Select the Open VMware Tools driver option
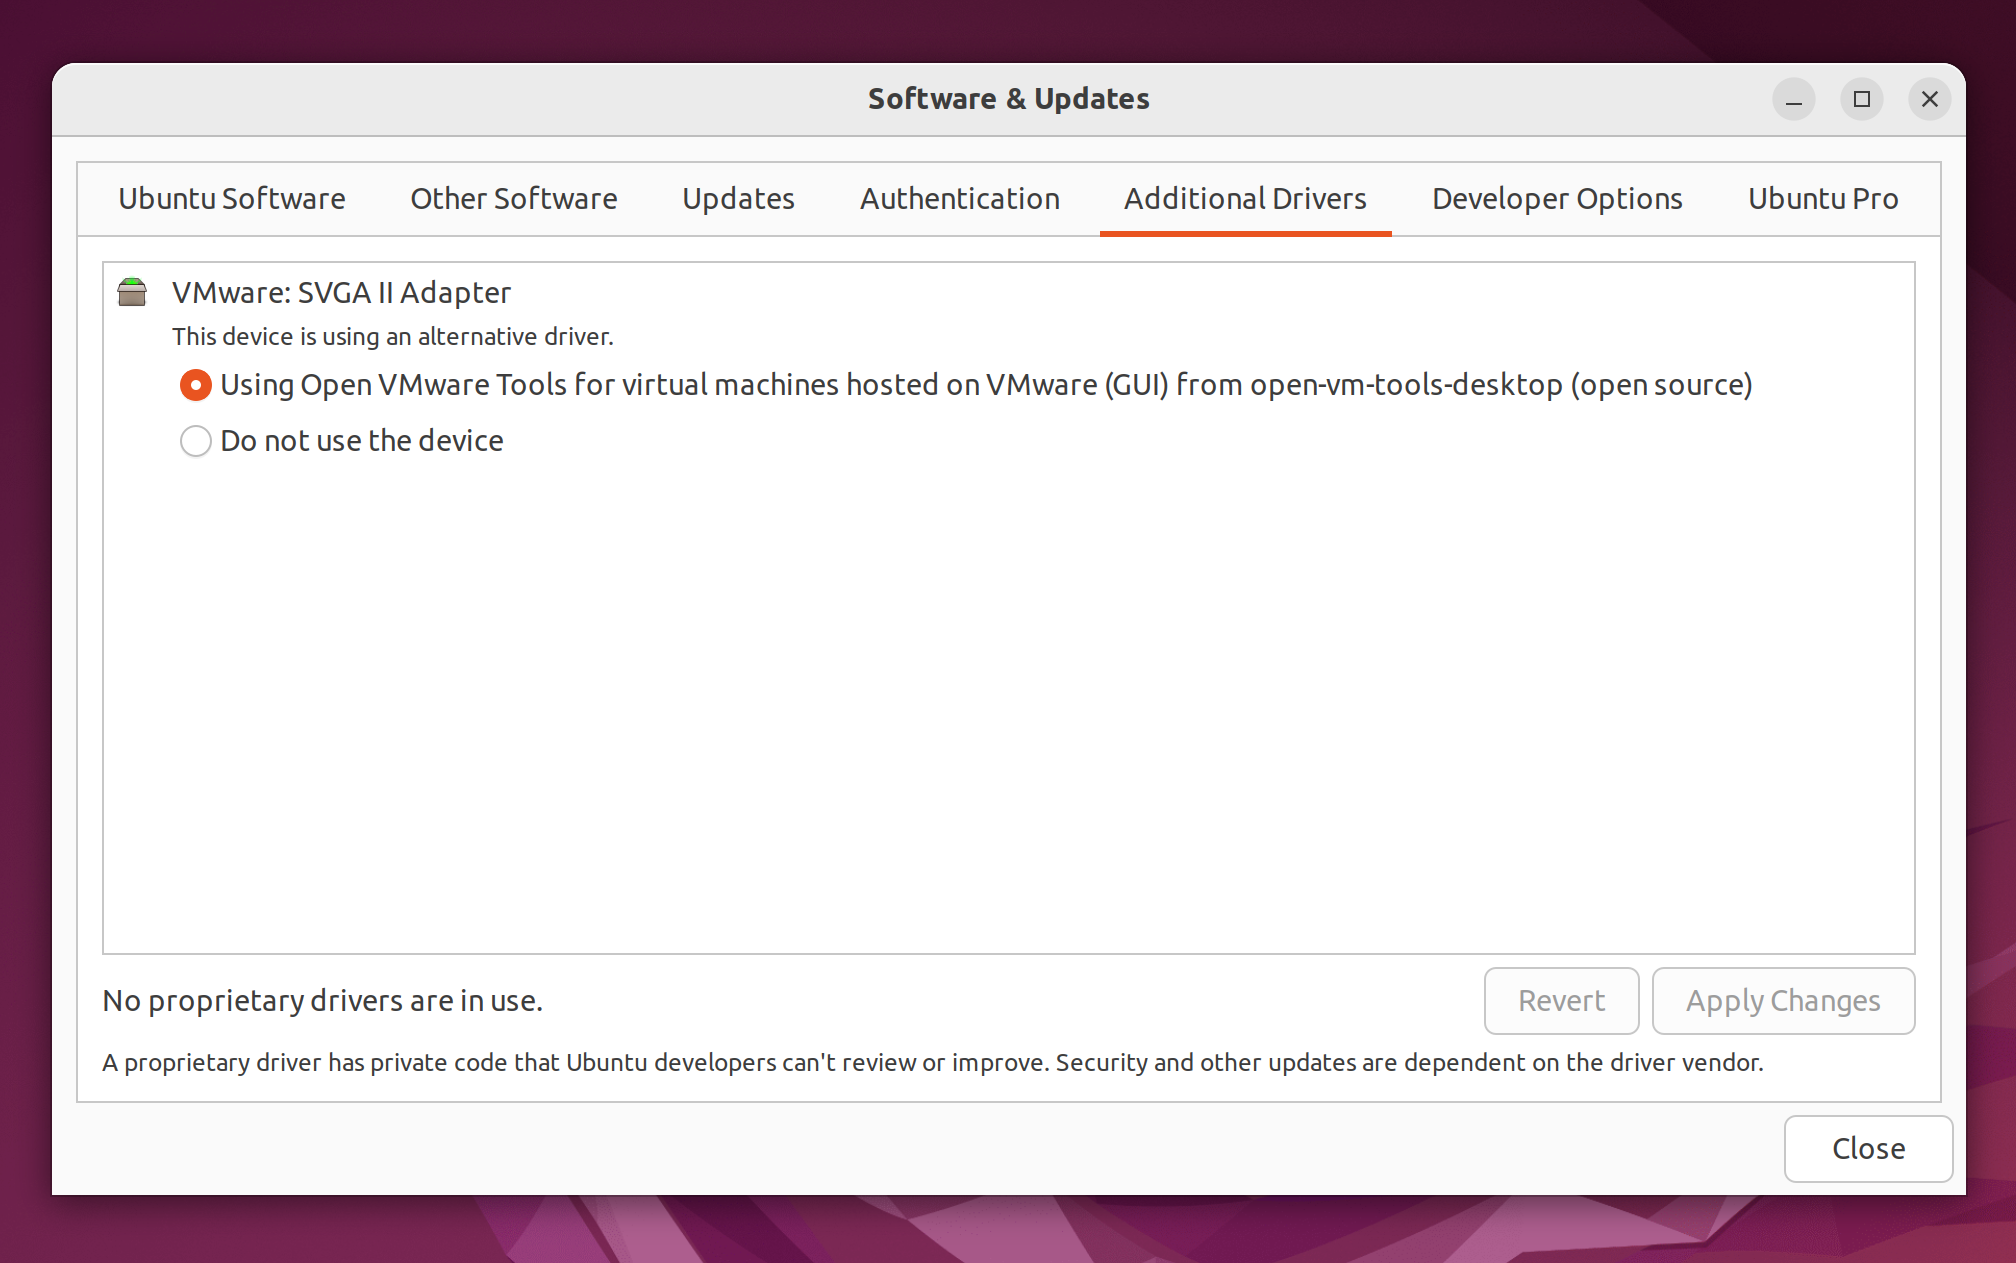This screenshot has width=2016, height=1263. coord(196,385)
